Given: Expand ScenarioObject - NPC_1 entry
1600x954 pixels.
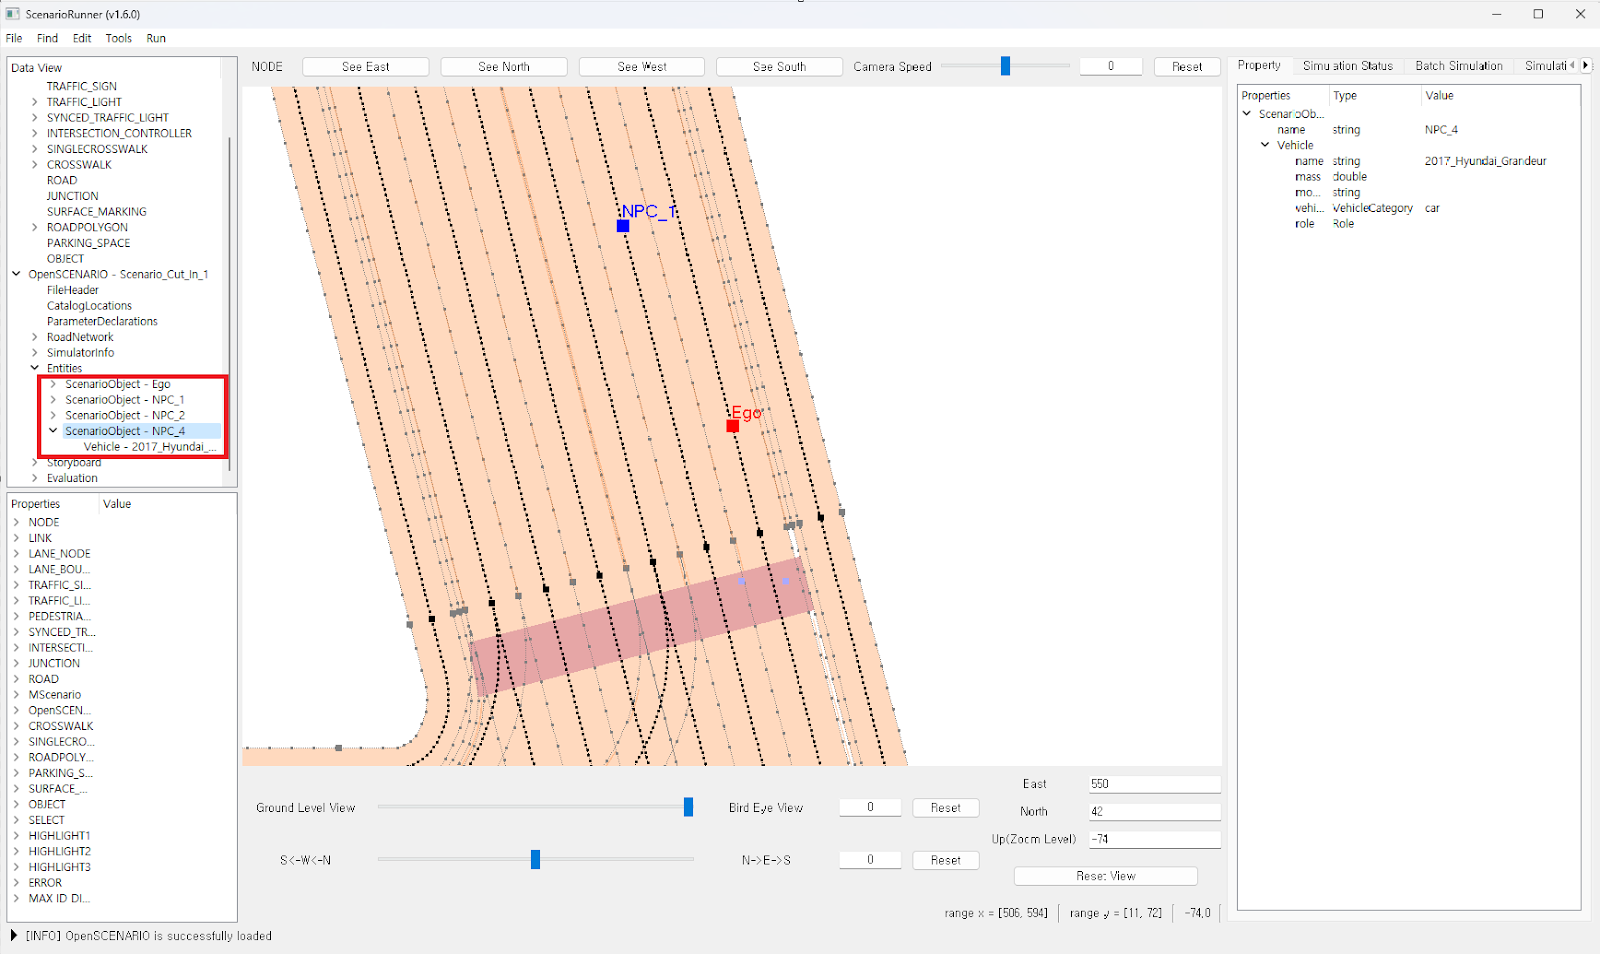Looking at the screenshot, I should click(x=53, y=400).
